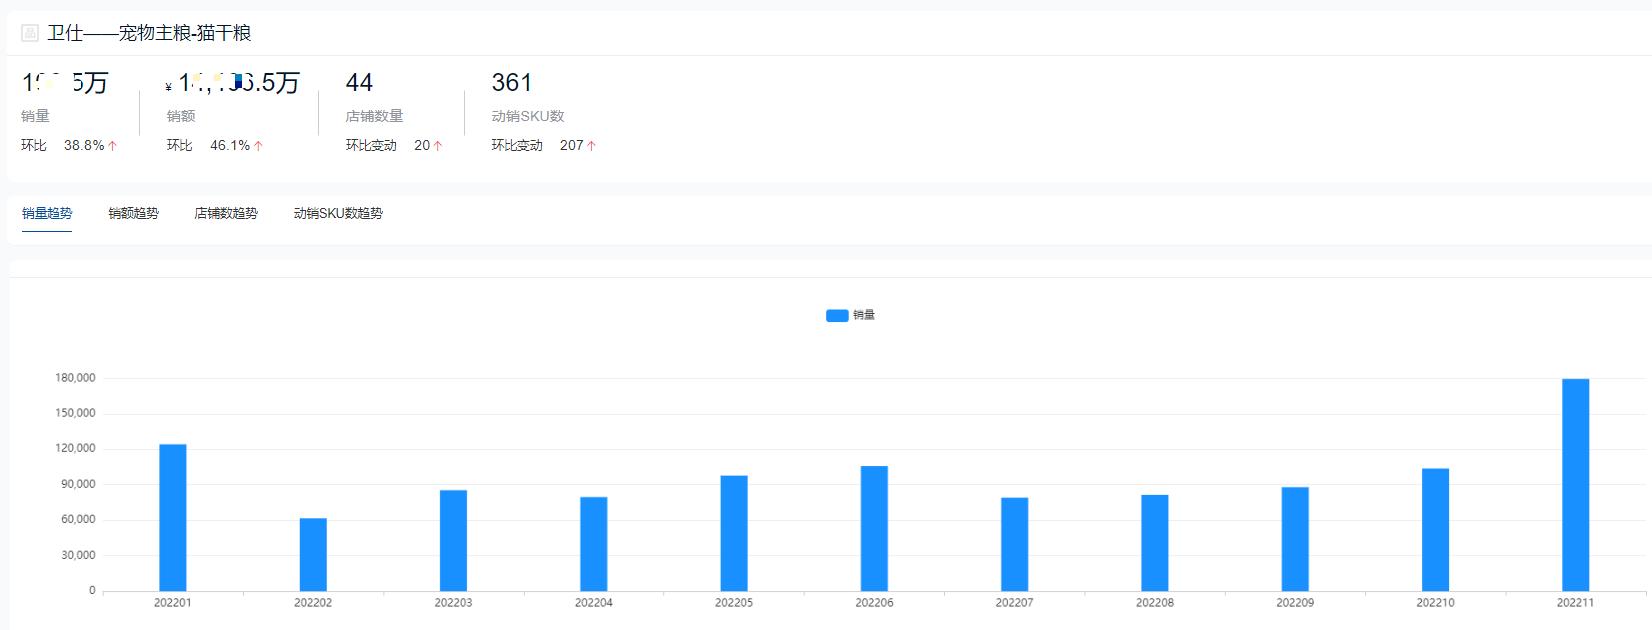Click the brand icon beside 卫仕 title

click(x=30, y=34)
